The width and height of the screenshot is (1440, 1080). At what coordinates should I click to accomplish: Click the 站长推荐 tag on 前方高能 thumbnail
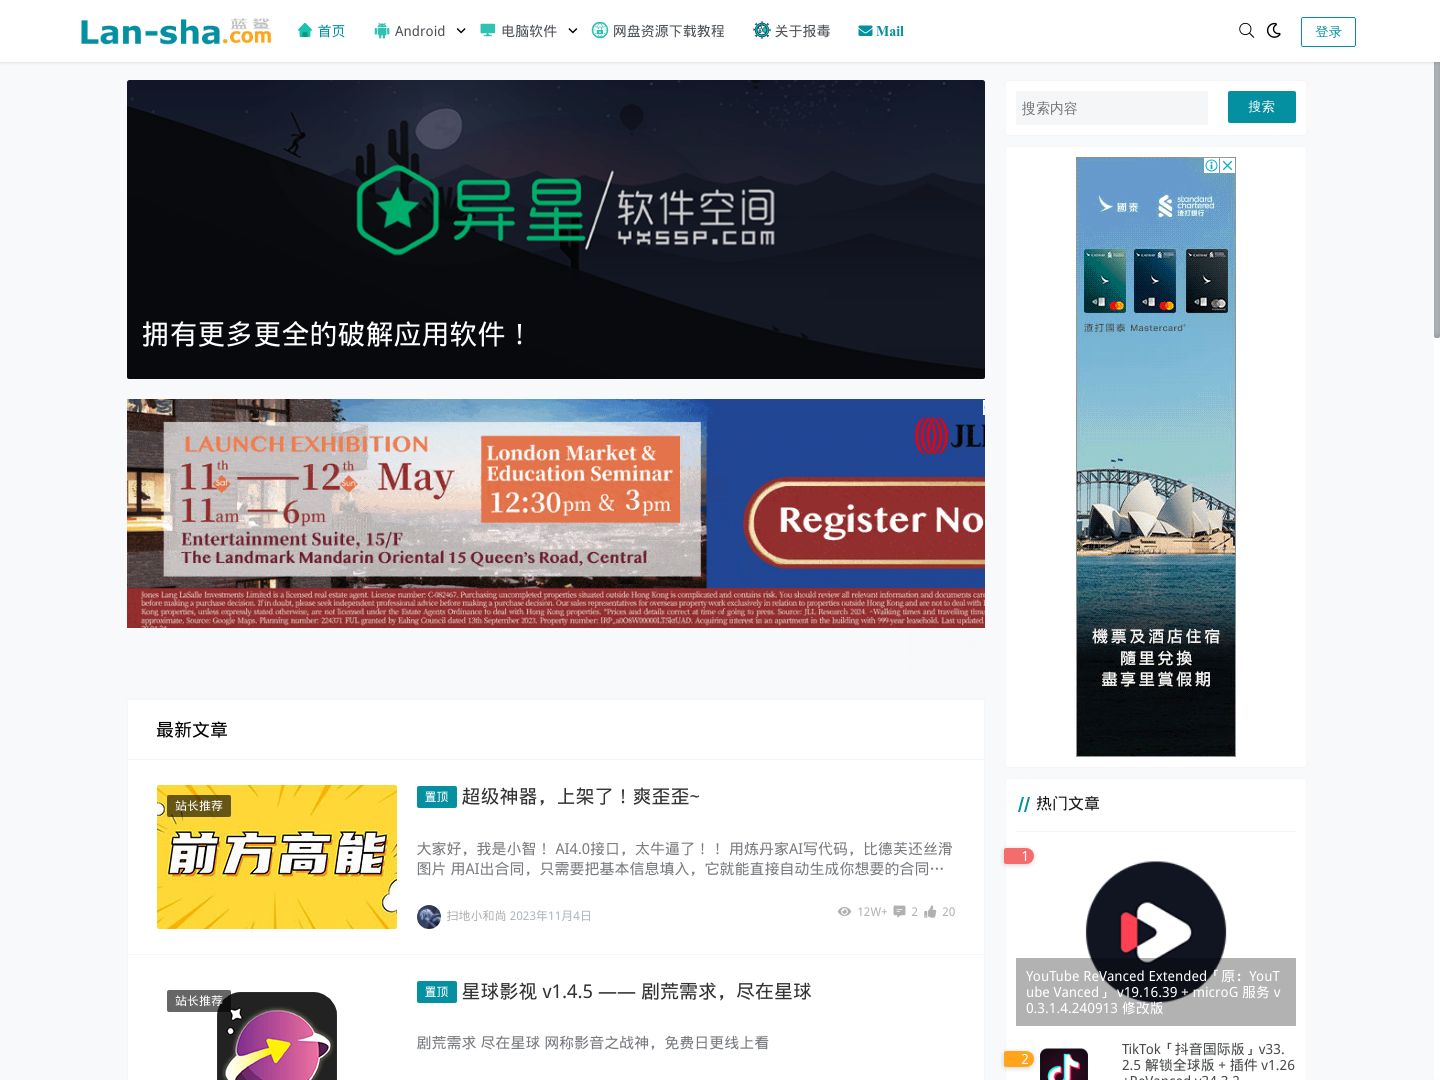pyautogui.click(x=199, y=806)
